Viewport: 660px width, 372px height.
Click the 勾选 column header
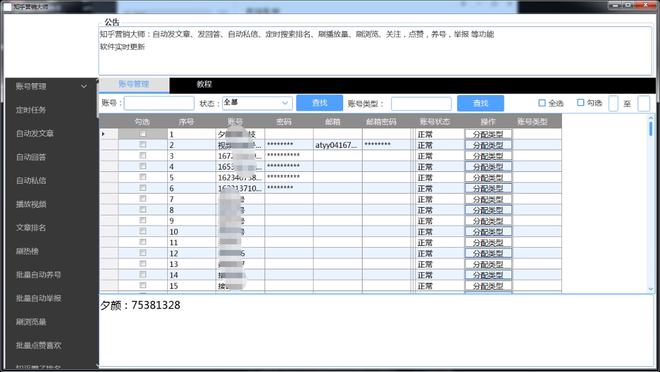click(142, 122)
